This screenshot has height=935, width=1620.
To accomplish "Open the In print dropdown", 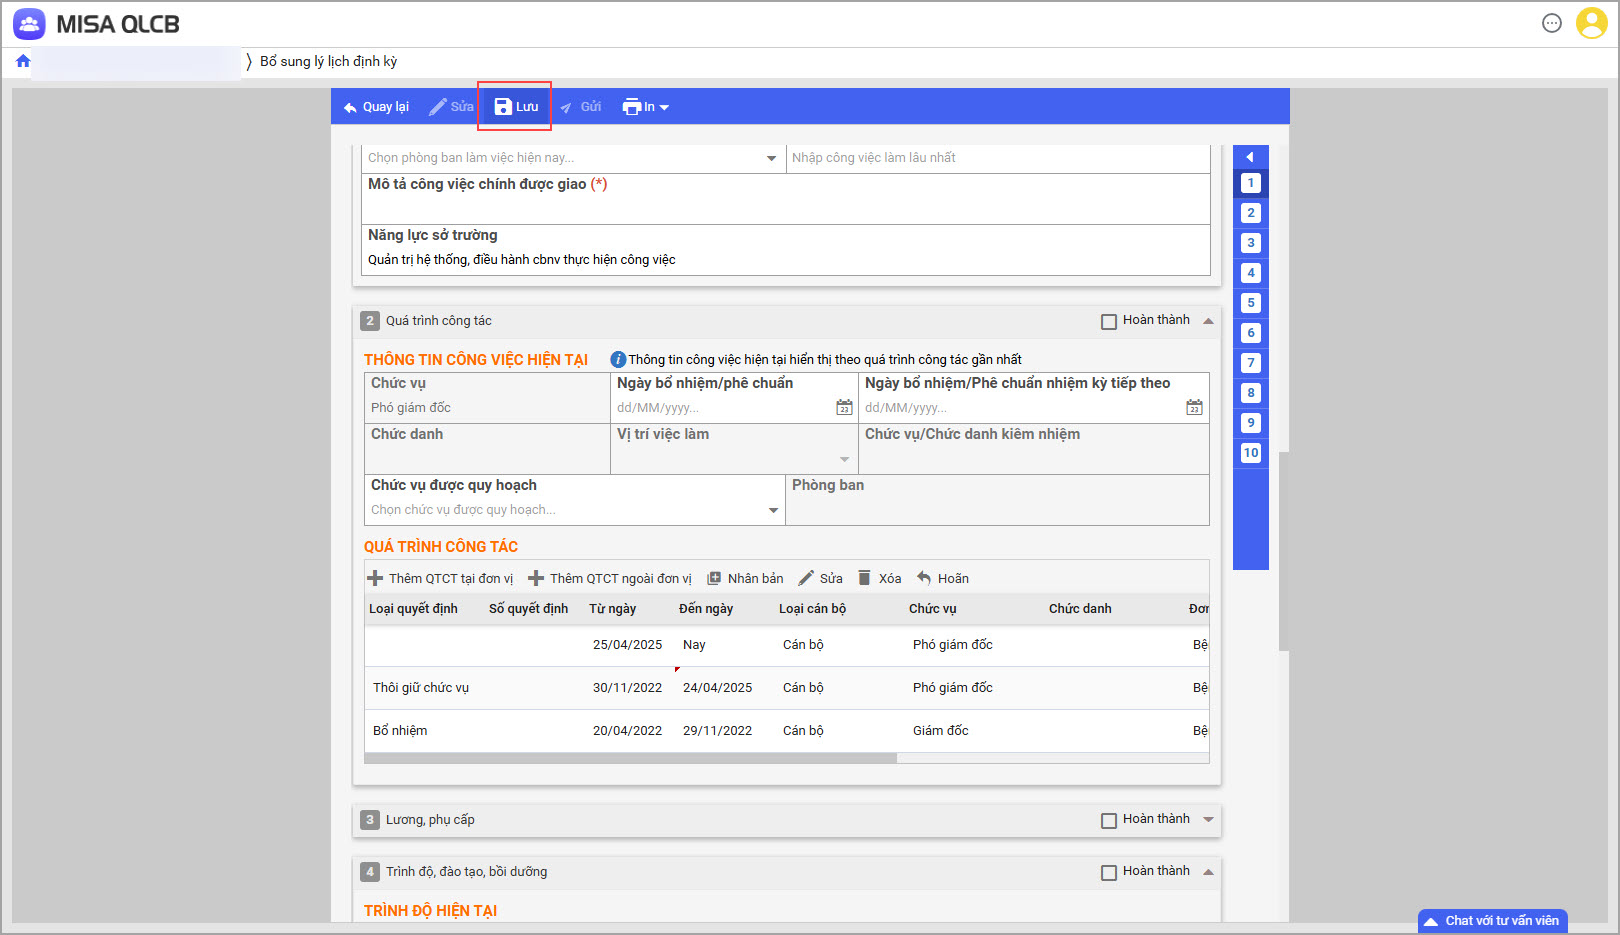I will point(646,107).
